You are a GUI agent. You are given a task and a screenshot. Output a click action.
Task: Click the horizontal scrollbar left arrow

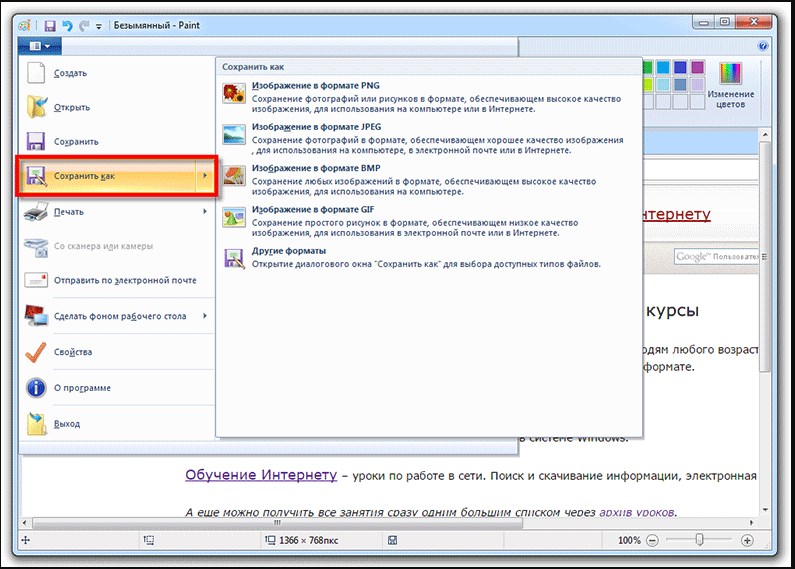(25, 522)
